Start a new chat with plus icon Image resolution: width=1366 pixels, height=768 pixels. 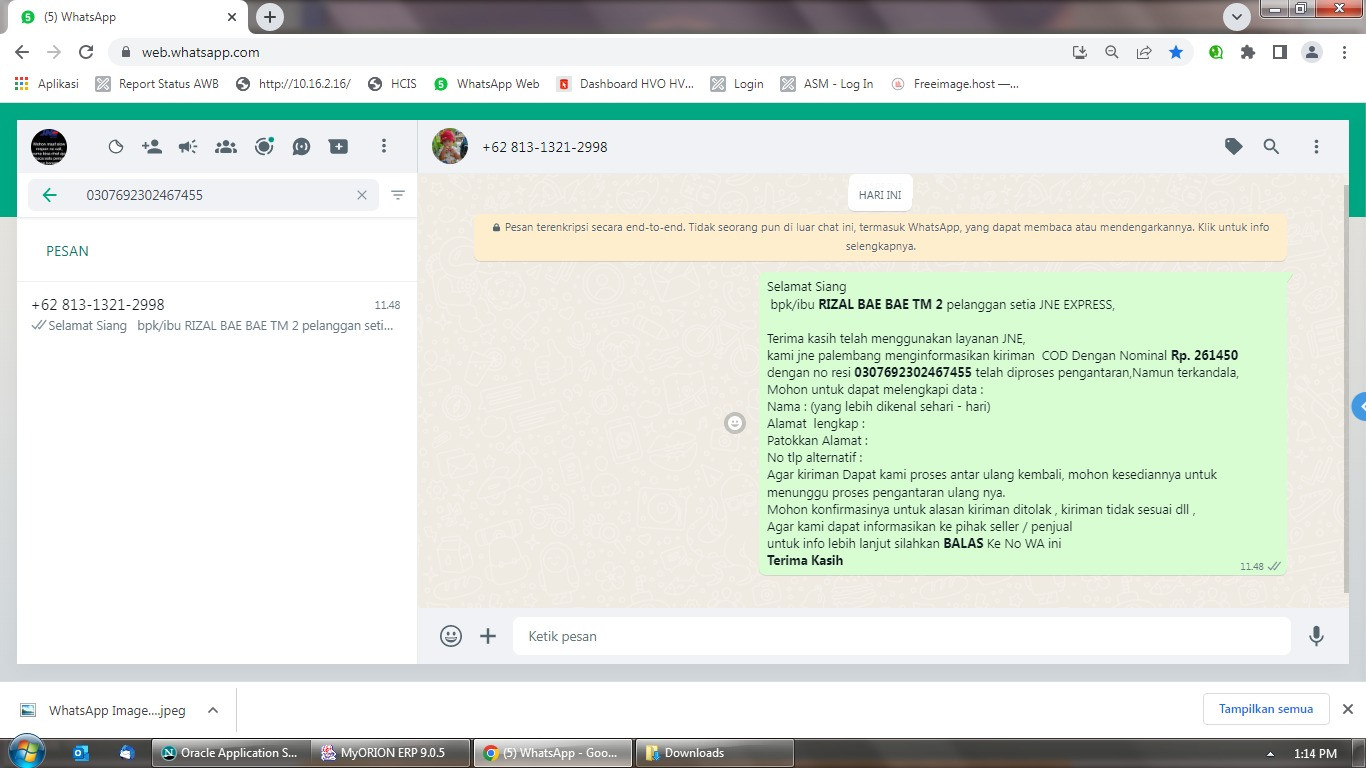click(339, 147)
